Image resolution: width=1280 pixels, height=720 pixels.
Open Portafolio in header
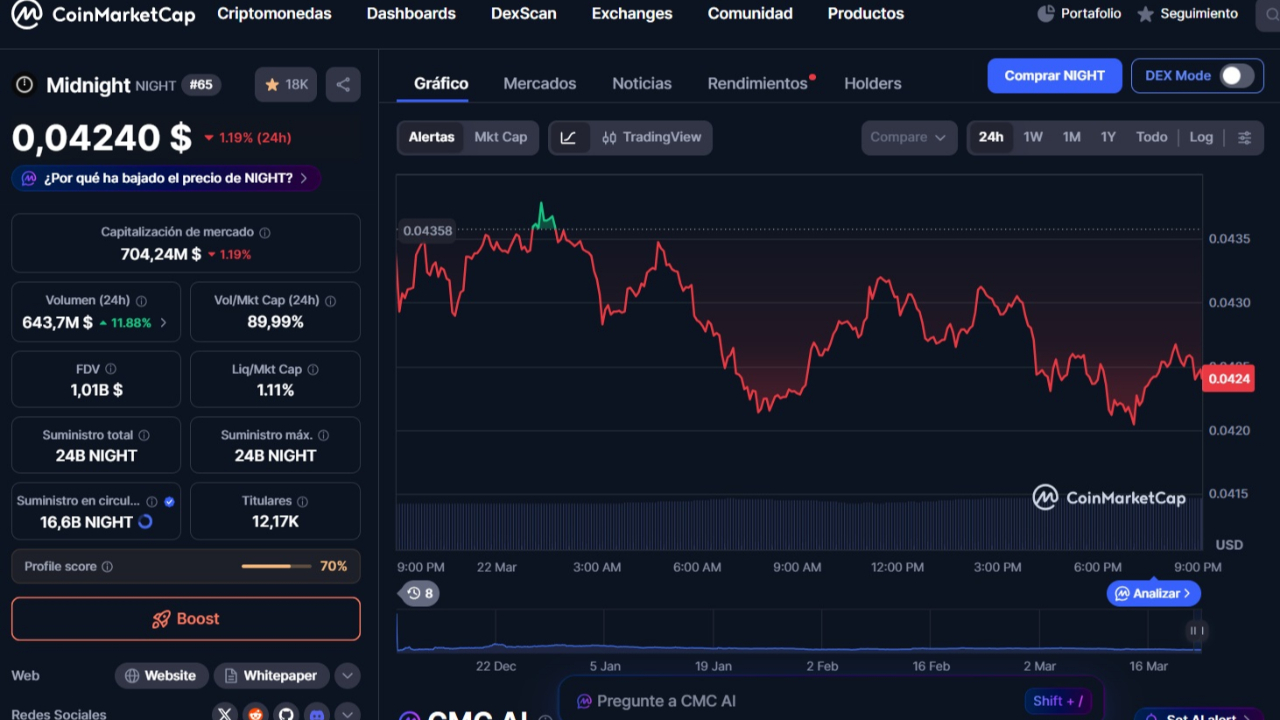(x=1079, y=14)
